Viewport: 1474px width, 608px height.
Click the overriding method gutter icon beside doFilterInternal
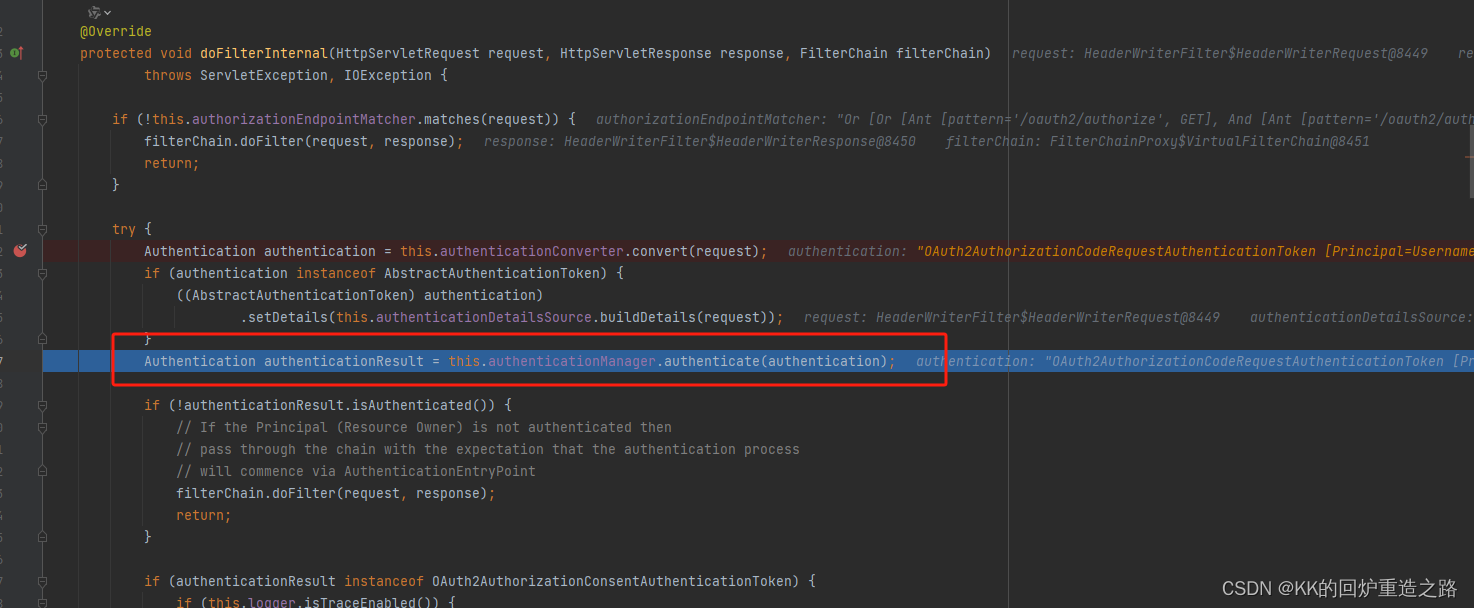(16, 53)
